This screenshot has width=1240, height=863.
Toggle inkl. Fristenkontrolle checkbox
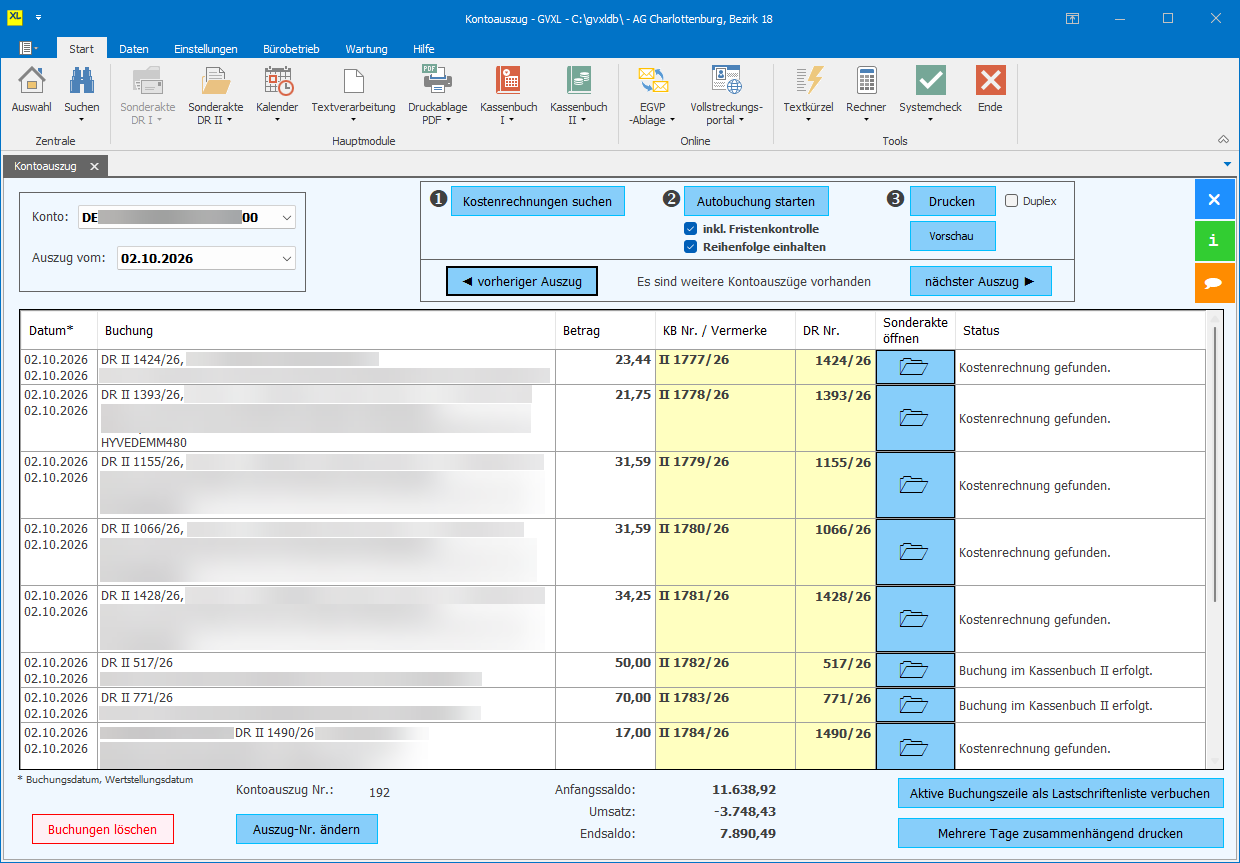pos(690,229)
